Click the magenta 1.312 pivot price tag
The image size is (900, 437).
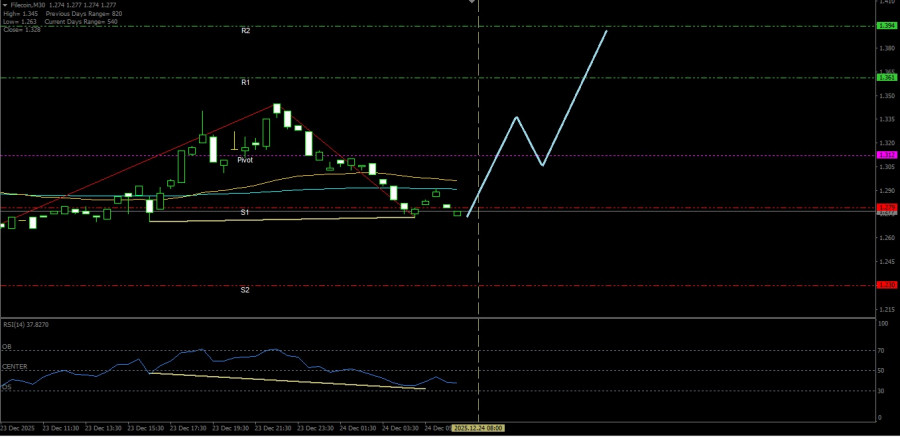[886, 155]
